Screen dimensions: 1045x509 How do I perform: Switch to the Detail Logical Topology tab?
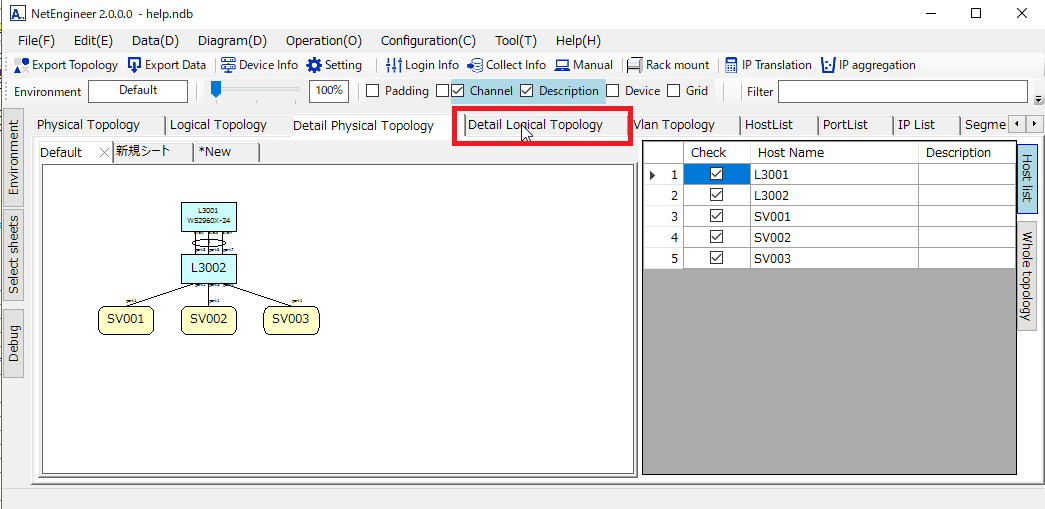click(x=535, y=125)
